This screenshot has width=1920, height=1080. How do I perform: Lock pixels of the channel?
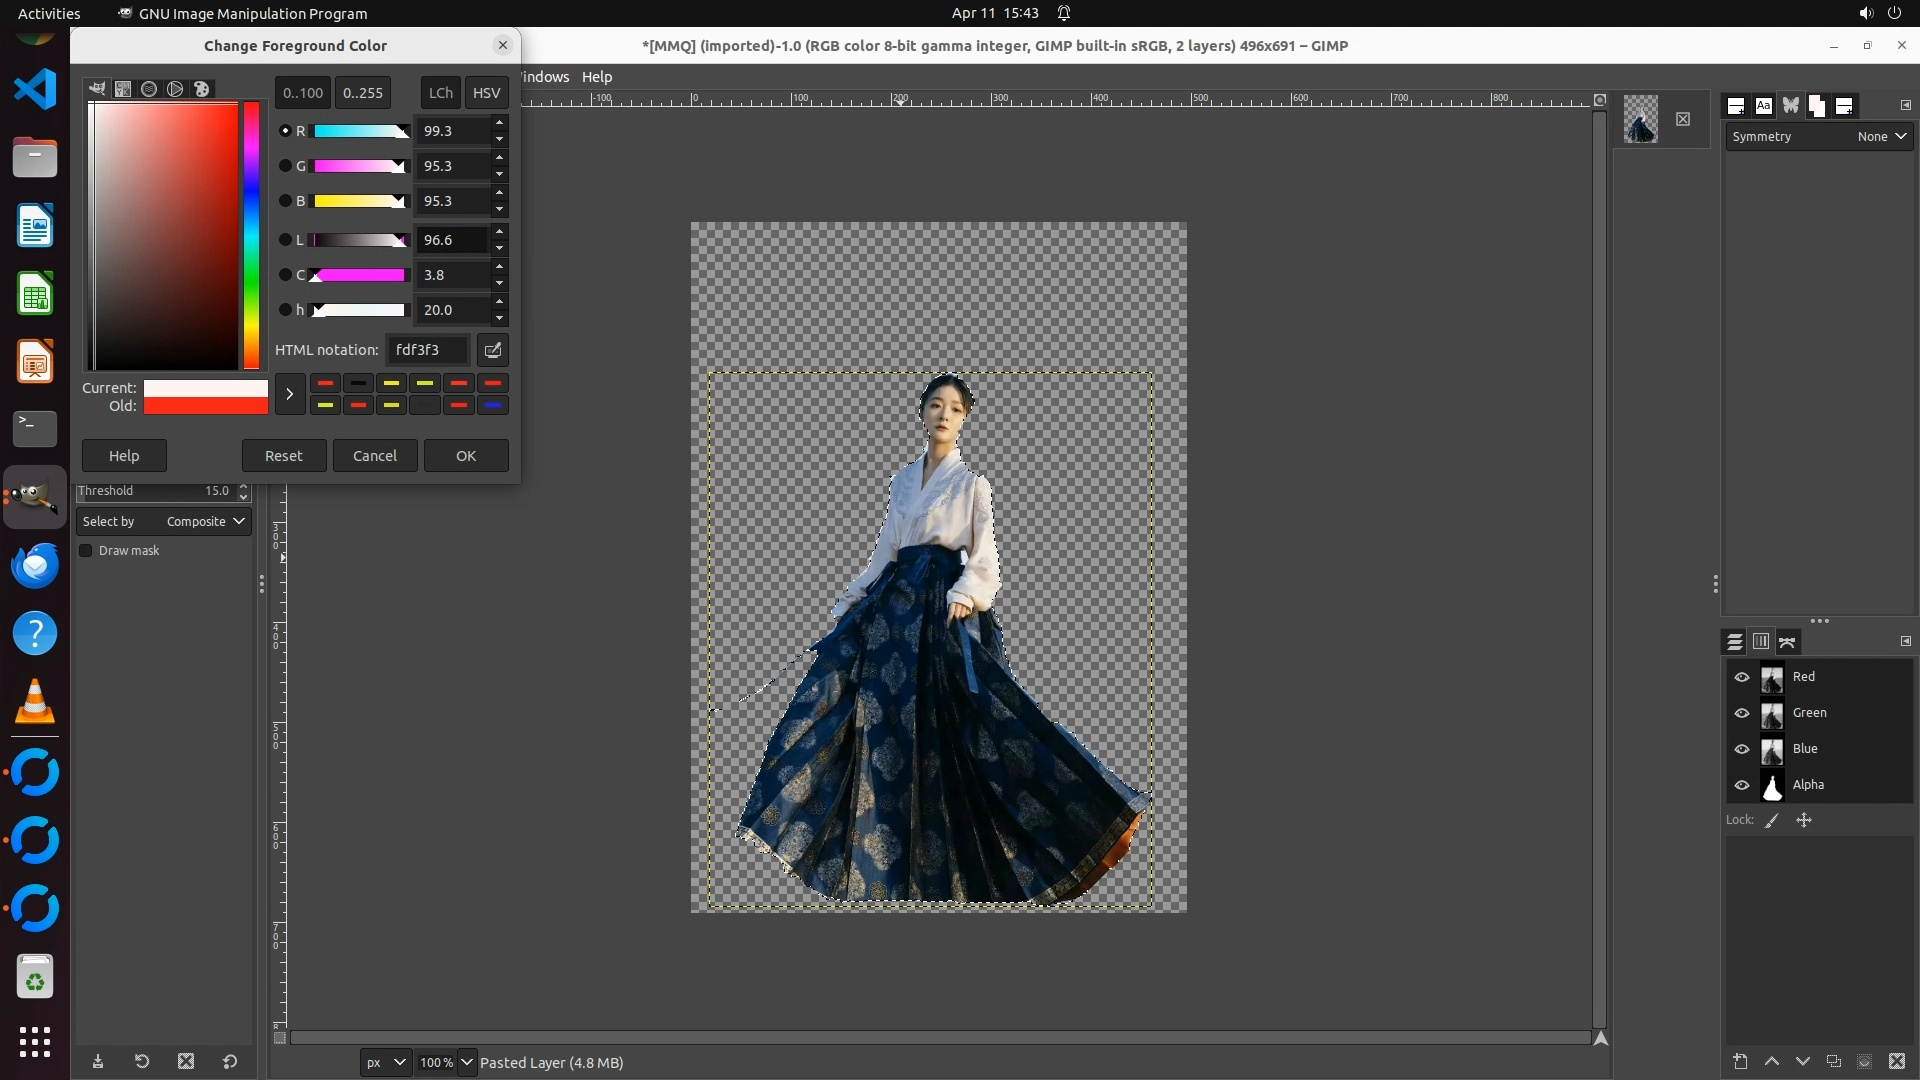coord(1772,820)
